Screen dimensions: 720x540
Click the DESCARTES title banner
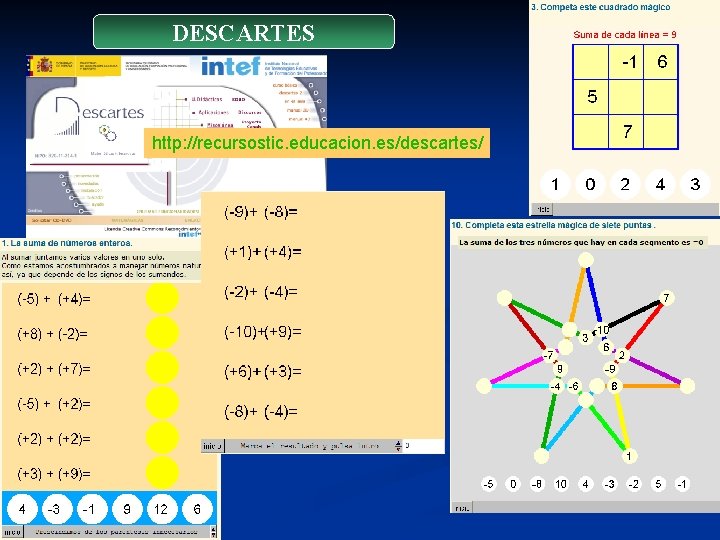(x=244, y=32)
